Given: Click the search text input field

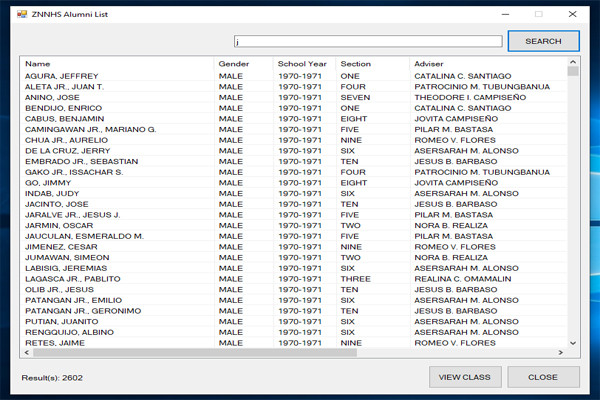Looking at the screenshot, I should click(368, 41).
